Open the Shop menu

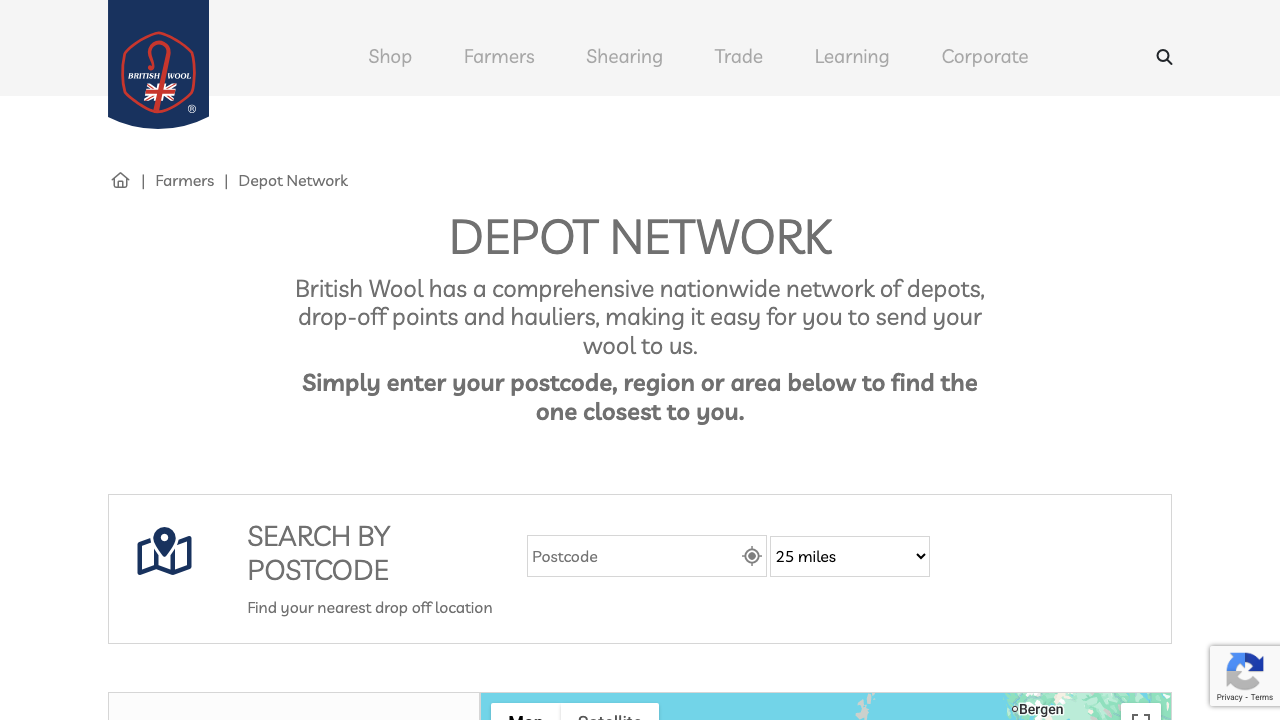390,57
